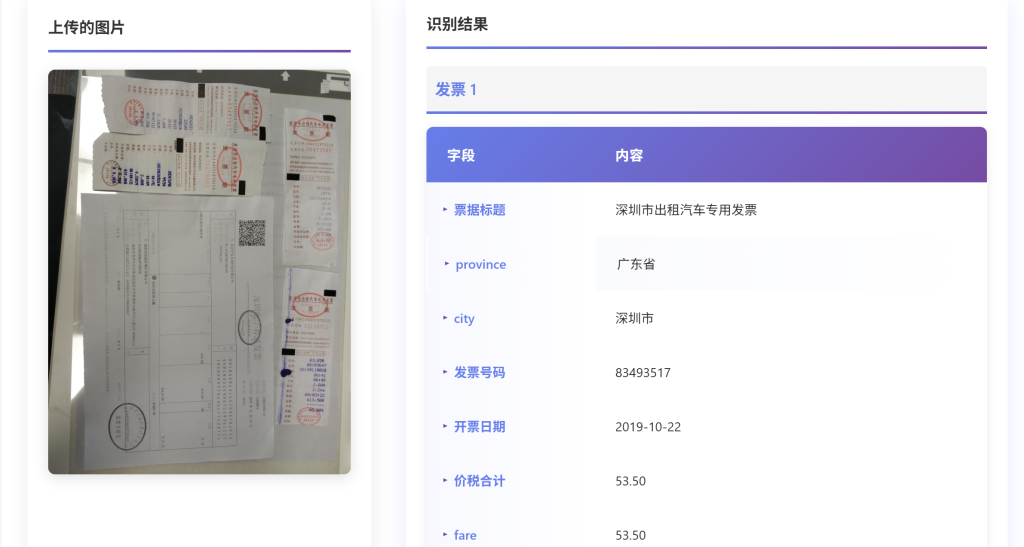This screenshot has width=1024, height=547.
Task: Click the 上传的图片 heading
Action: pos(86,27)
